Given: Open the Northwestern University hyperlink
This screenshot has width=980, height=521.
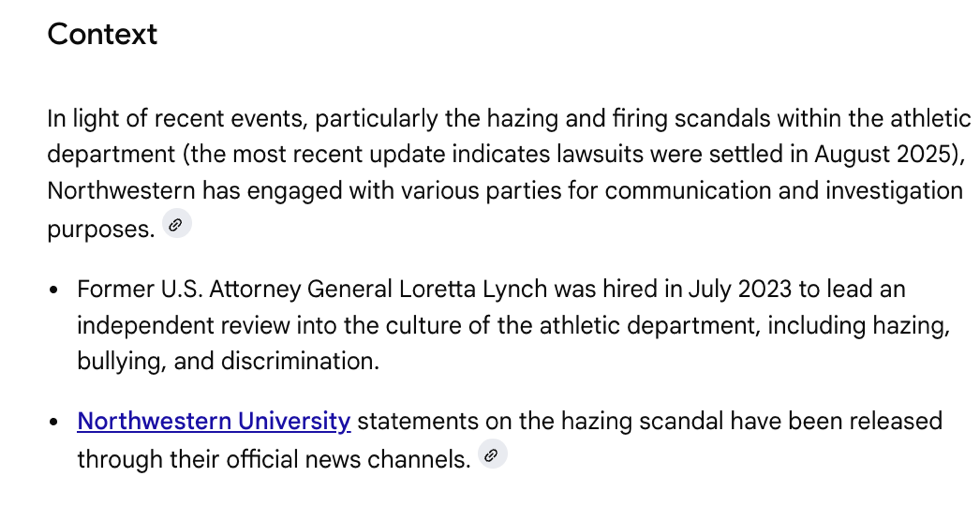Looking at the screenshot, I should pos(213,421).
